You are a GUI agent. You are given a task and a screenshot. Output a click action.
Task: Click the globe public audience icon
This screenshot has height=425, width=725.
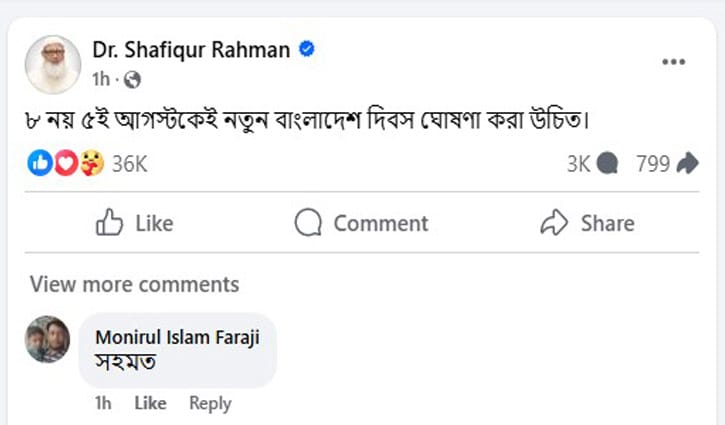pyautogui.click(x=132, y=78)
